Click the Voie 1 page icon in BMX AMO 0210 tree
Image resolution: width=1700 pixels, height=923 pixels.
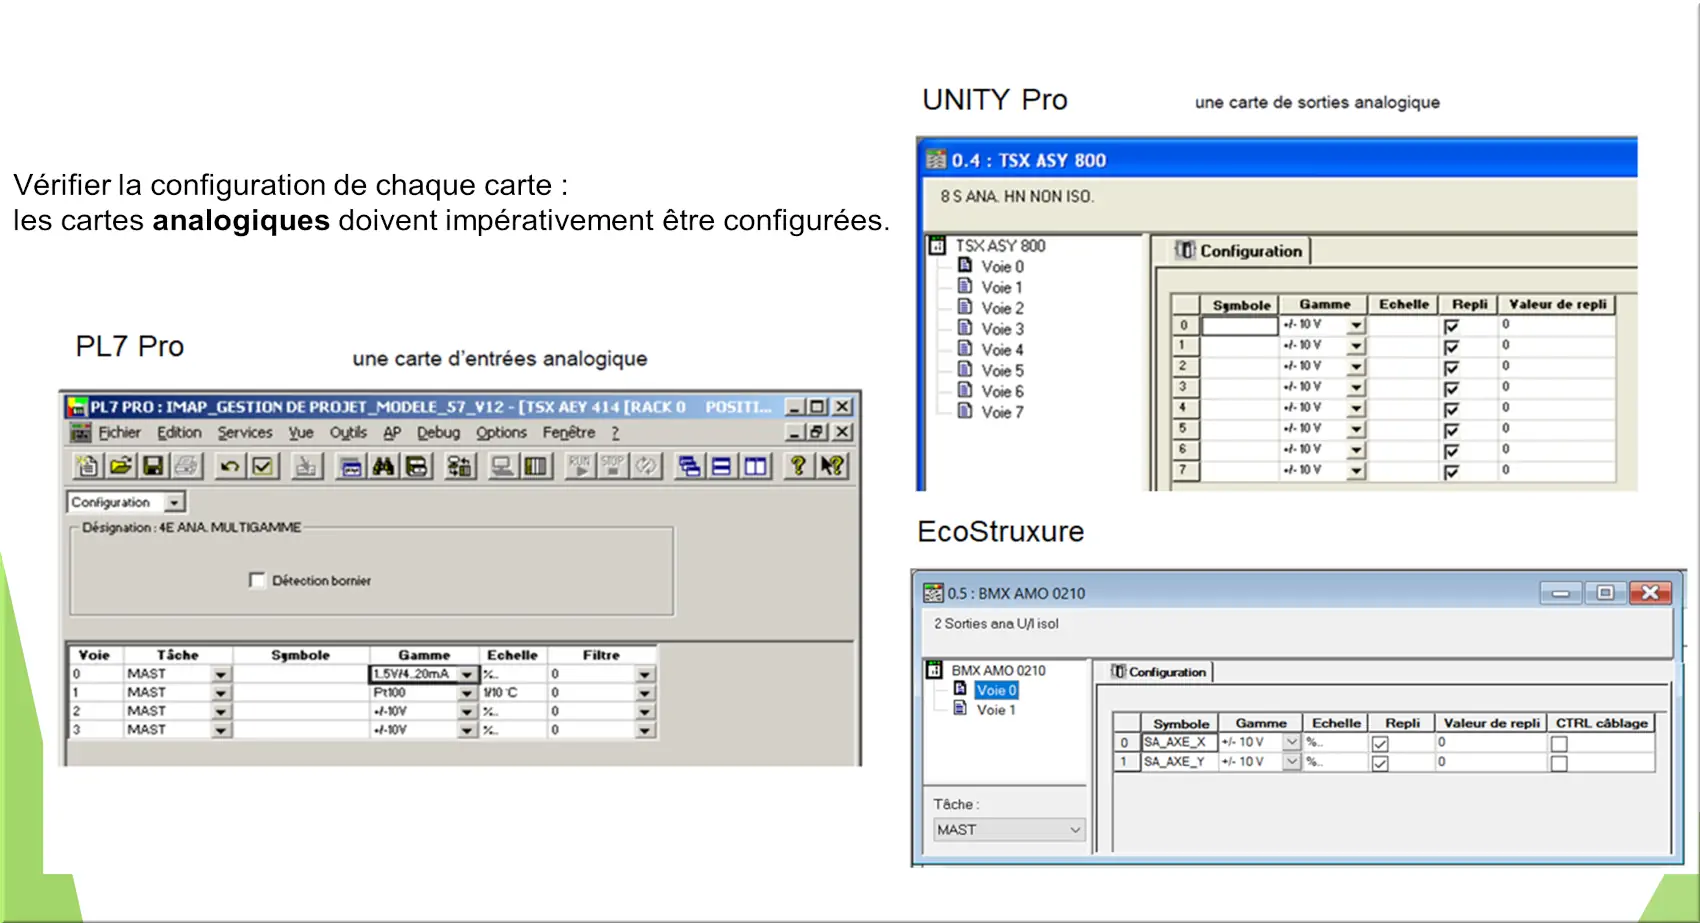960,708
